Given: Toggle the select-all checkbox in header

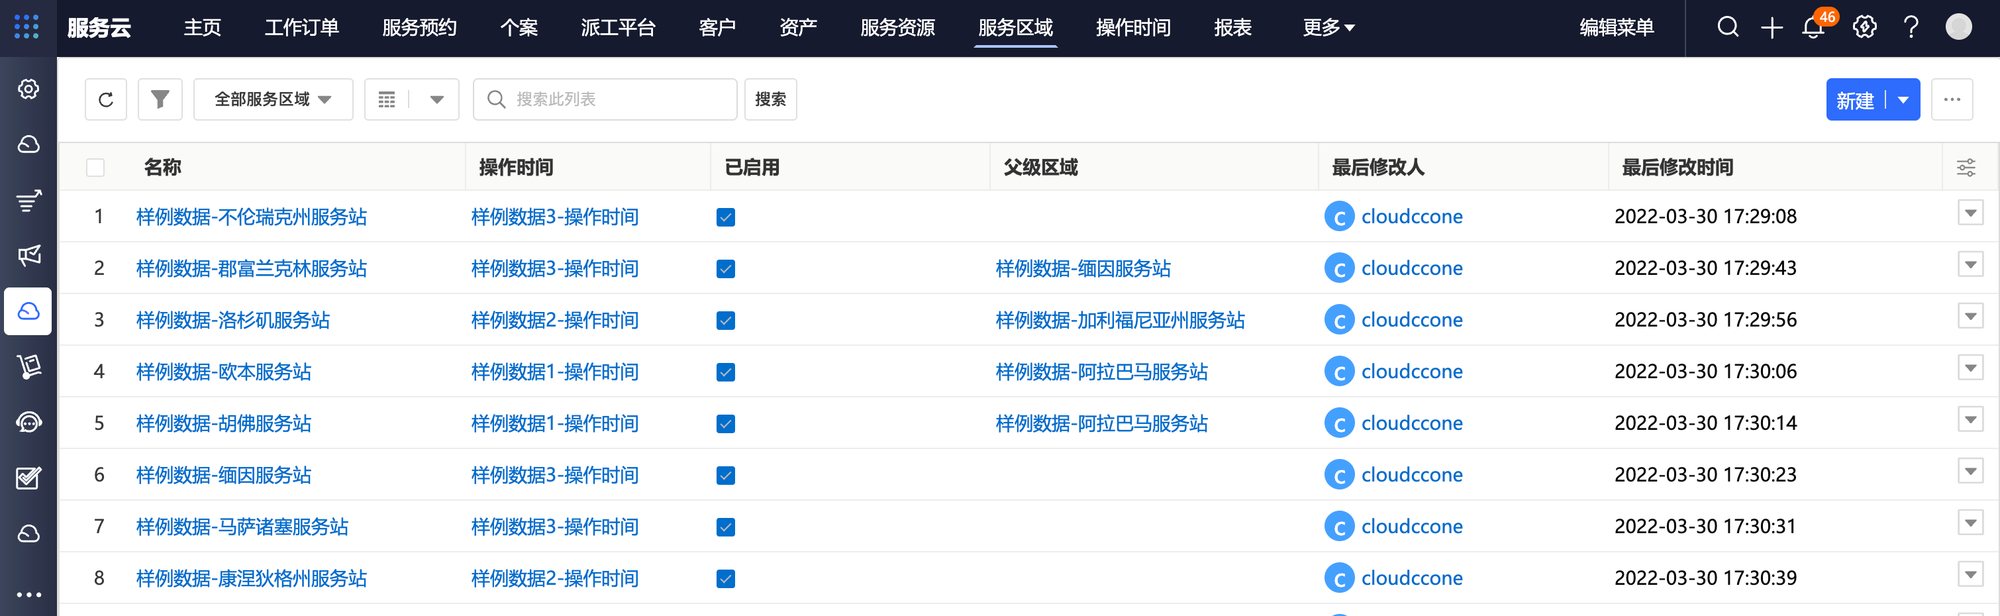Looking at the screenshot, I should click(x=96, y=167).
